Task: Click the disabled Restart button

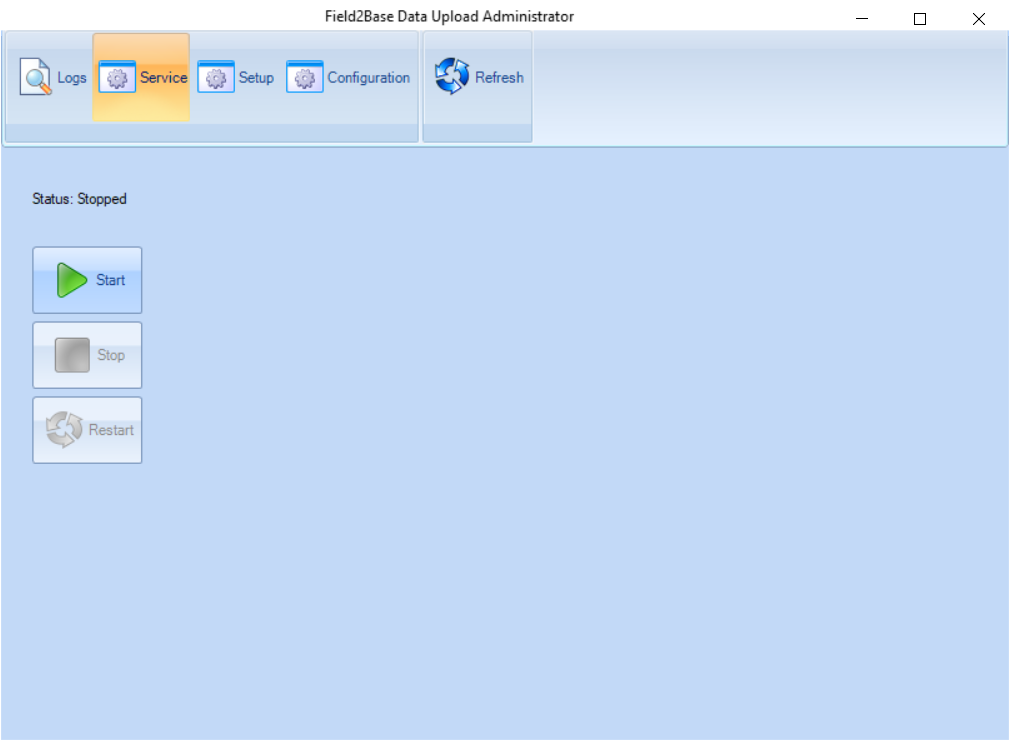Action: click(88, 430)
